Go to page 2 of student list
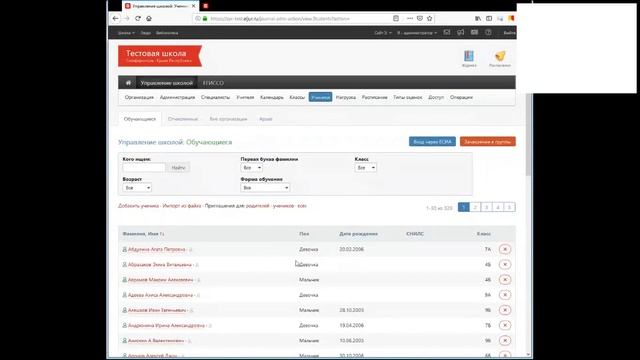This screenshot has width=640, height=360. (475, 207)
